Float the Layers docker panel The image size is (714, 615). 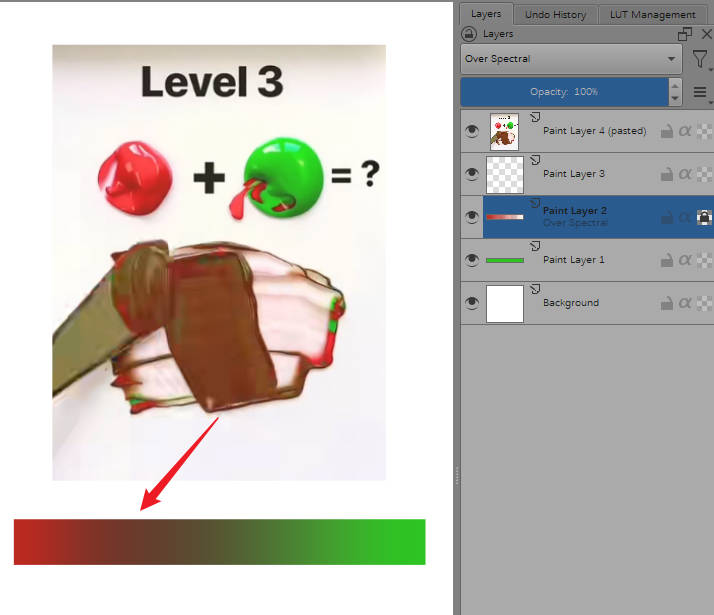pos(684,34)
